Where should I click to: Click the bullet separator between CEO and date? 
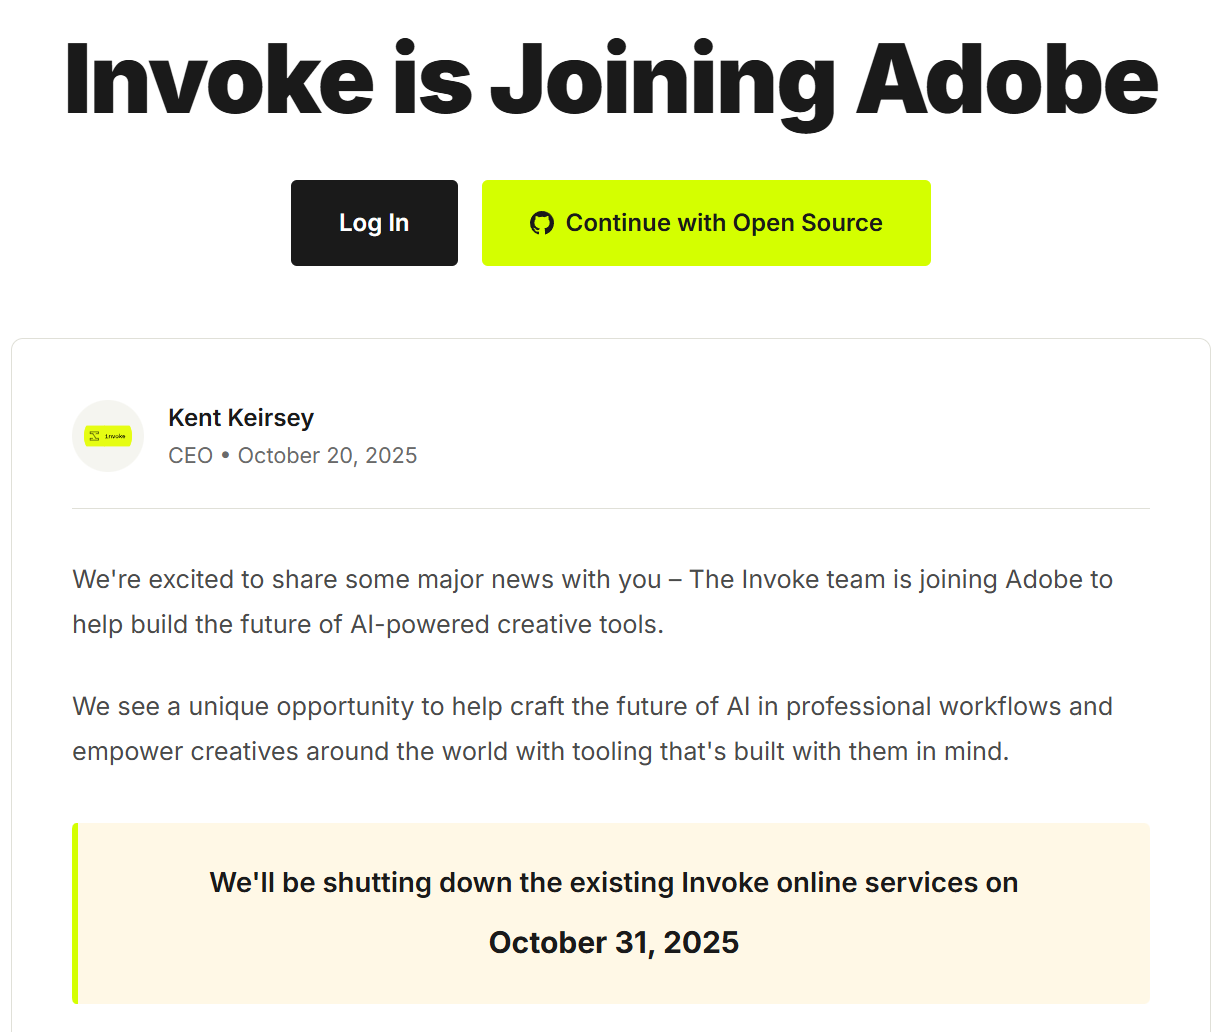tap(225, 456)
